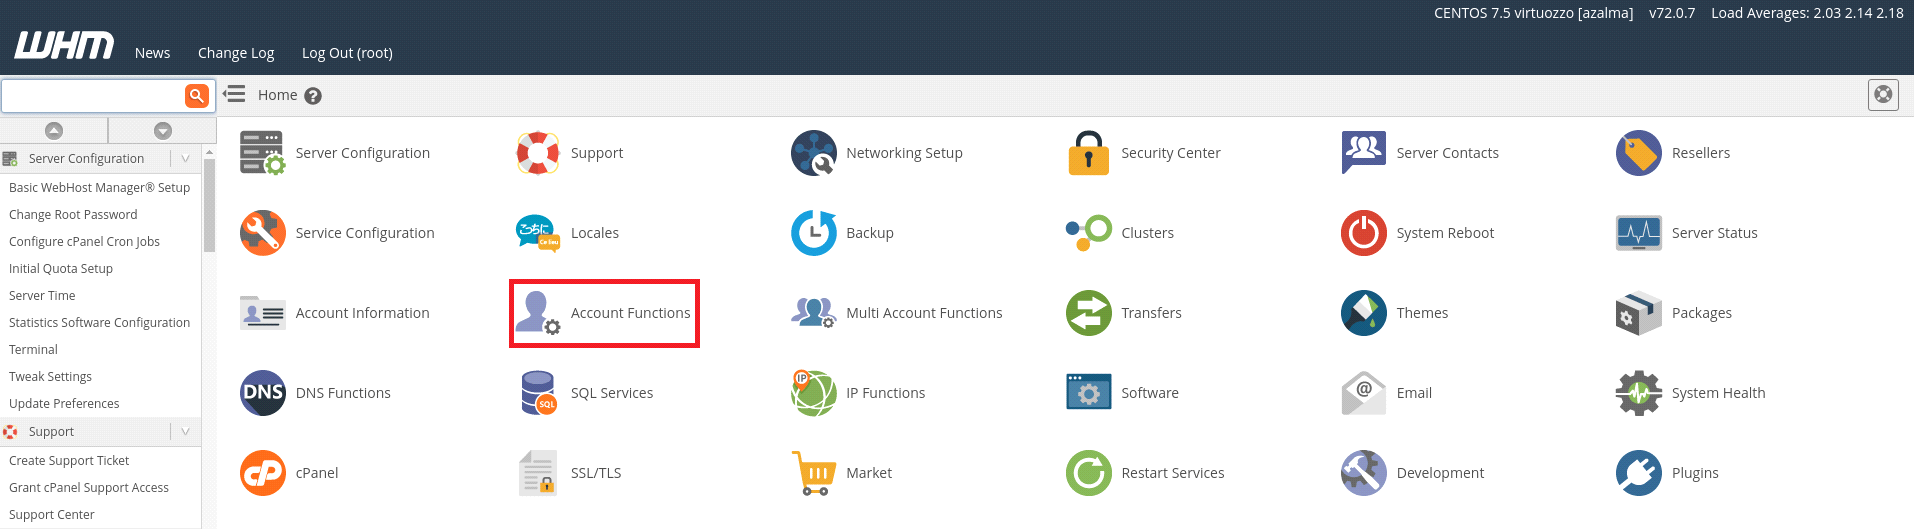1914x529 pixels.
Task: Click the System Reboot power icon
Action: 1364,233
